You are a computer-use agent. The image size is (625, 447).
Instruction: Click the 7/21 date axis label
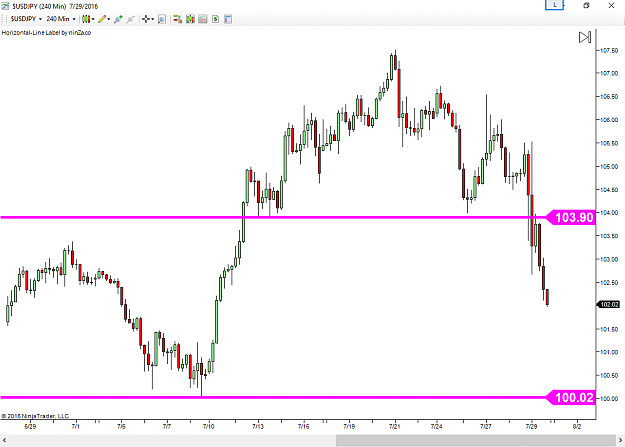pyautogui.click(x=395, y=426)
